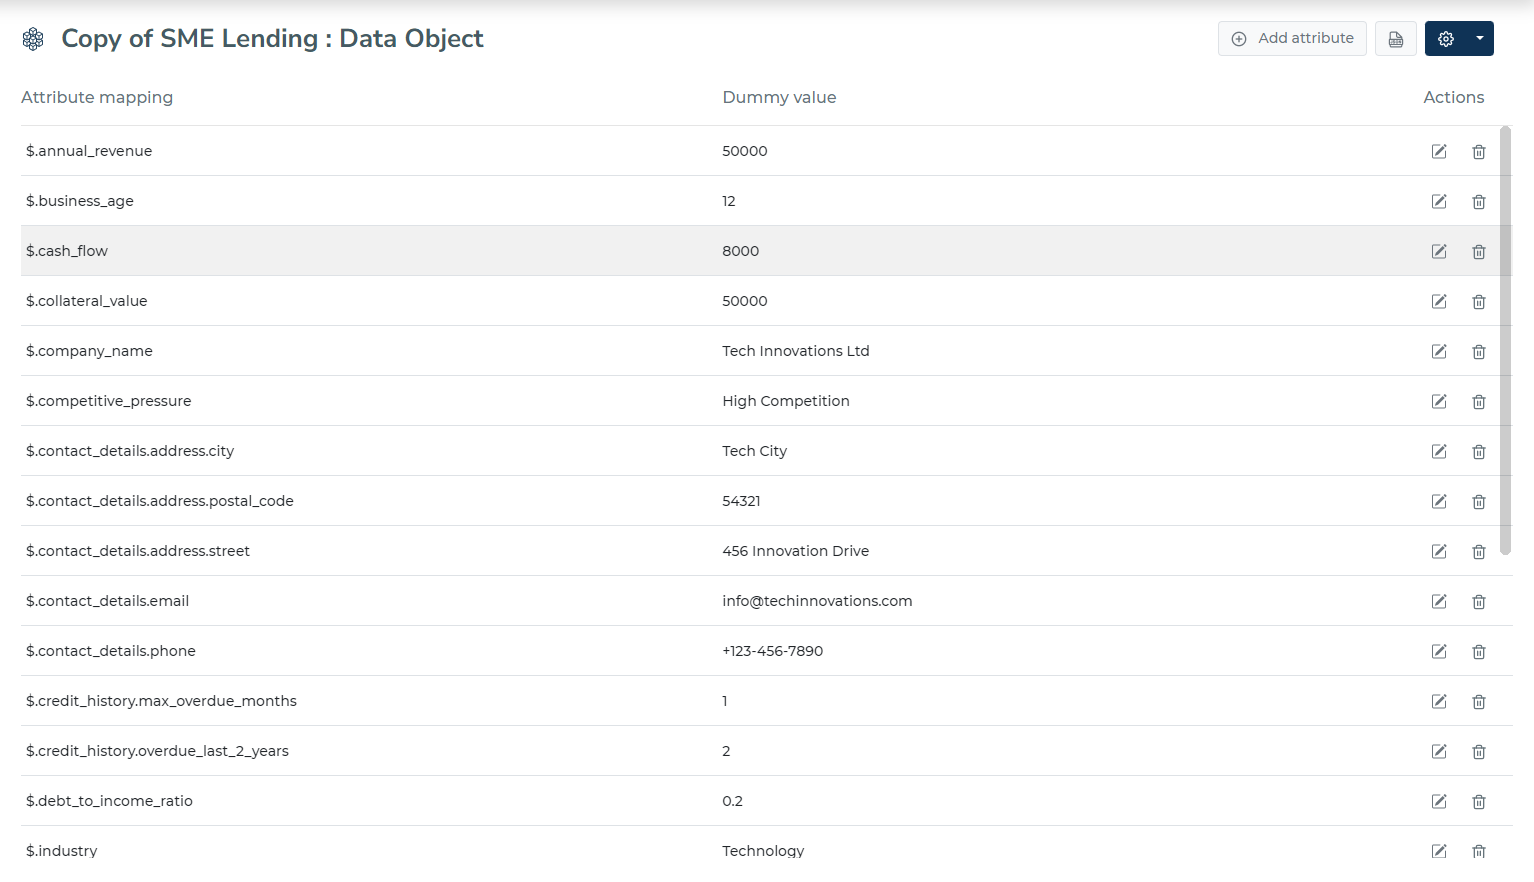Delete the $.competitive_pressure attribute
1534x882 pixels.
click(1479, 402)
